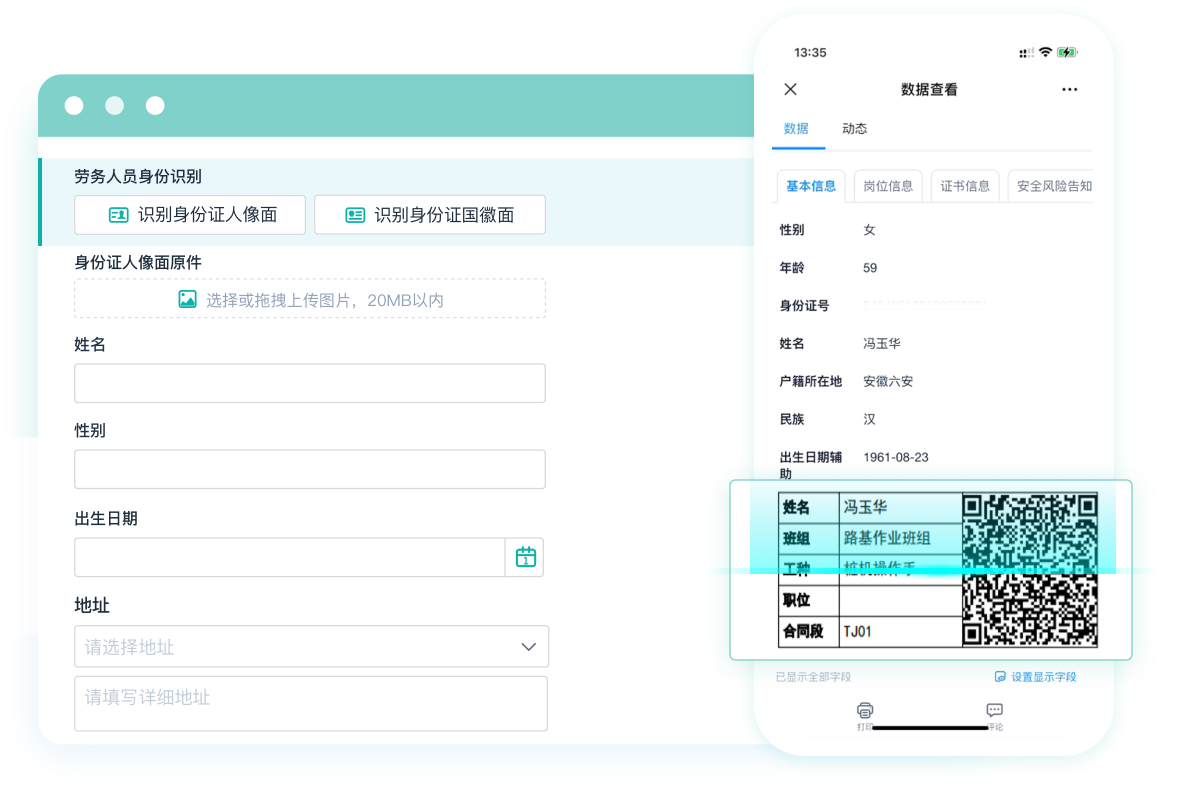Close the 数据查看 page with X icon

pos(790,89)
